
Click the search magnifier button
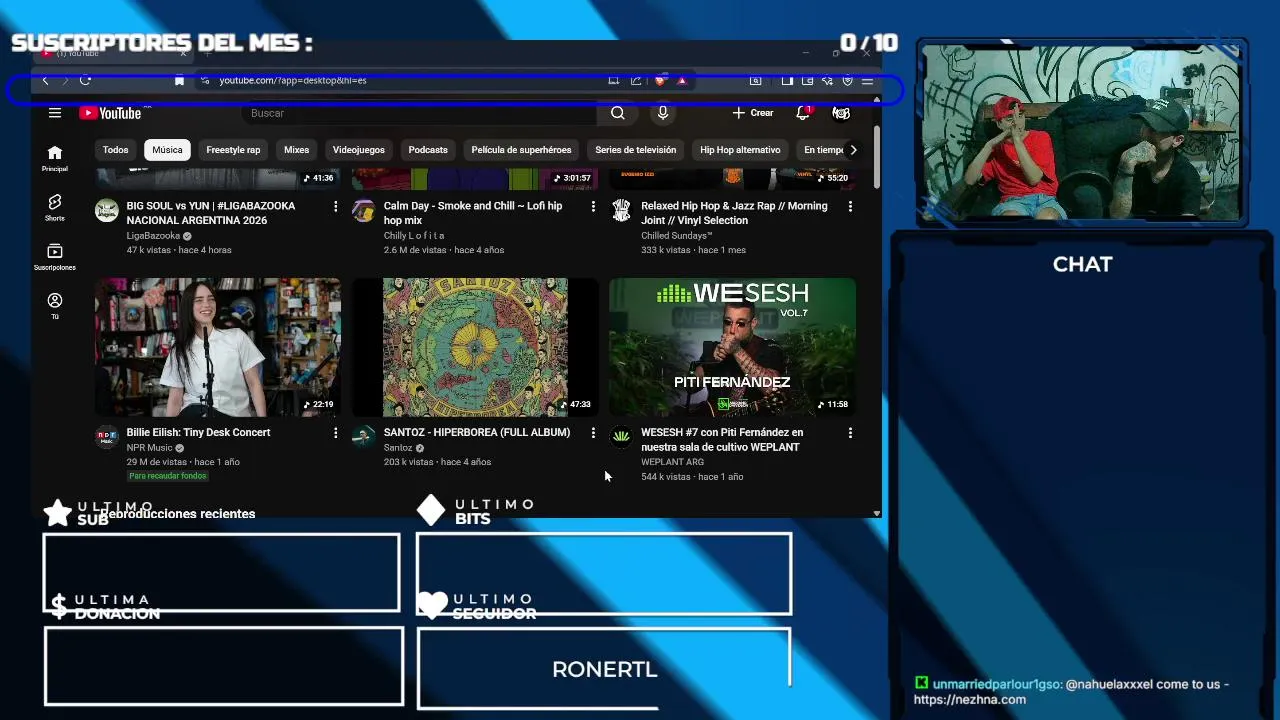click(618, 113)
